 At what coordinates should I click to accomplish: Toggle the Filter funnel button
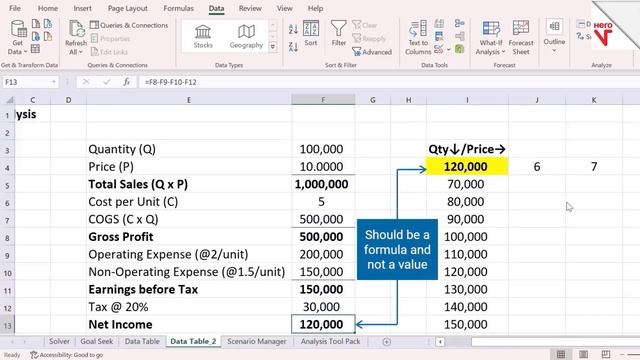click(x=338, y=33)
